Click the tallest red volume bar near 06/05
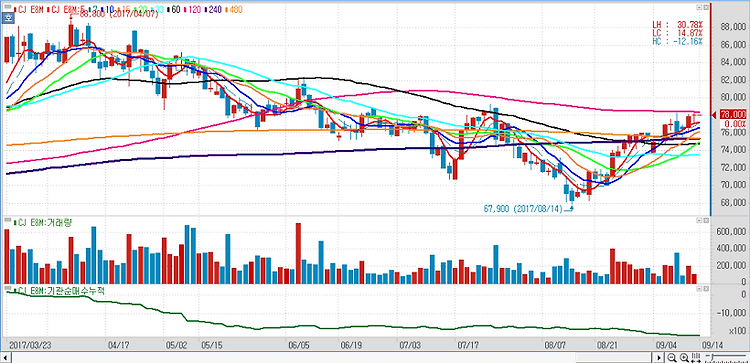This screenshot has width=750, height=363. [x=298, y=253]
